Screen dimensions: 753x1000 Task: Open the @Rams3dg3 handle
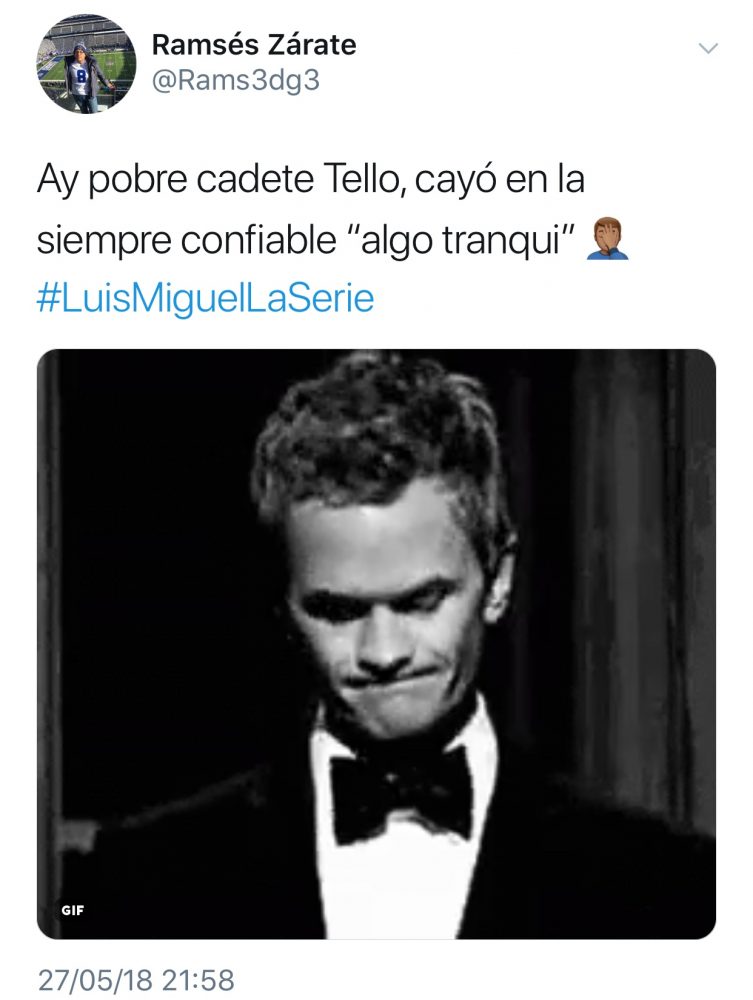[x=235, y=82]
